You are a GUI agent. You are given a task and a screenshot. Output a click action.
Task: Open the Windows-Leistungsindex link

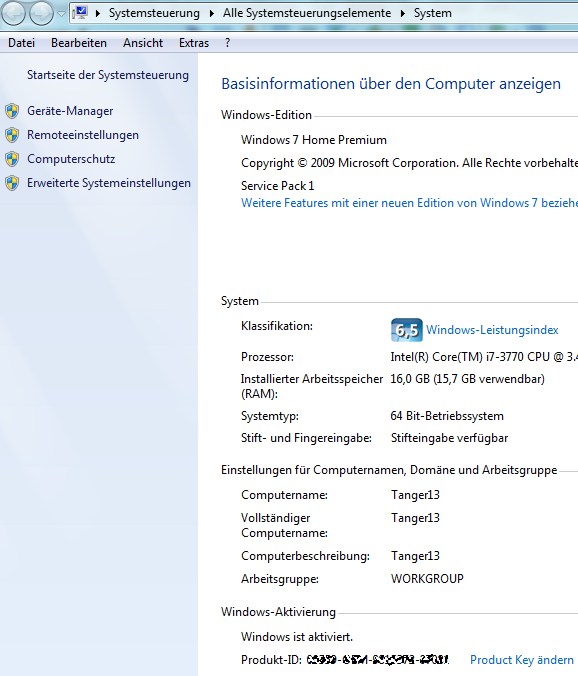click(x=492, y=330)
